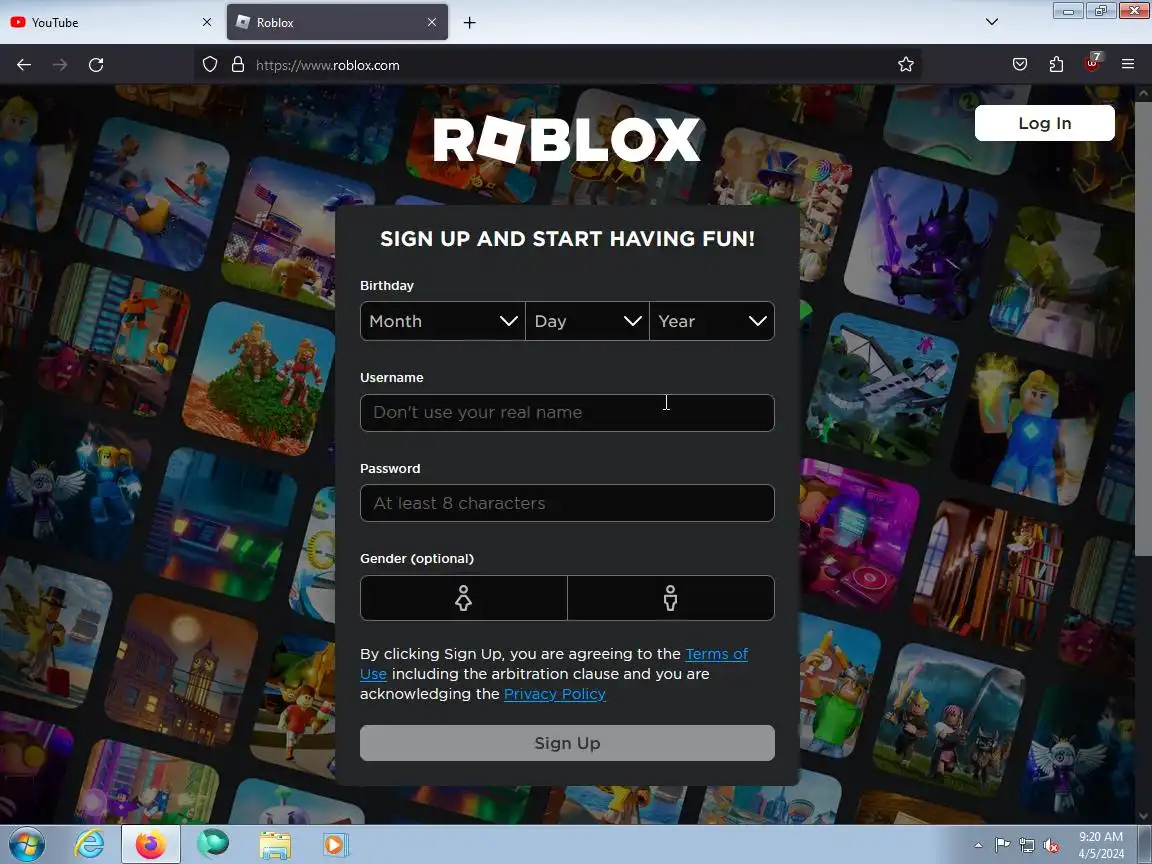Open the Month birthday dropdown
This screenshot has width=1152, height=864.
point(442,321)
